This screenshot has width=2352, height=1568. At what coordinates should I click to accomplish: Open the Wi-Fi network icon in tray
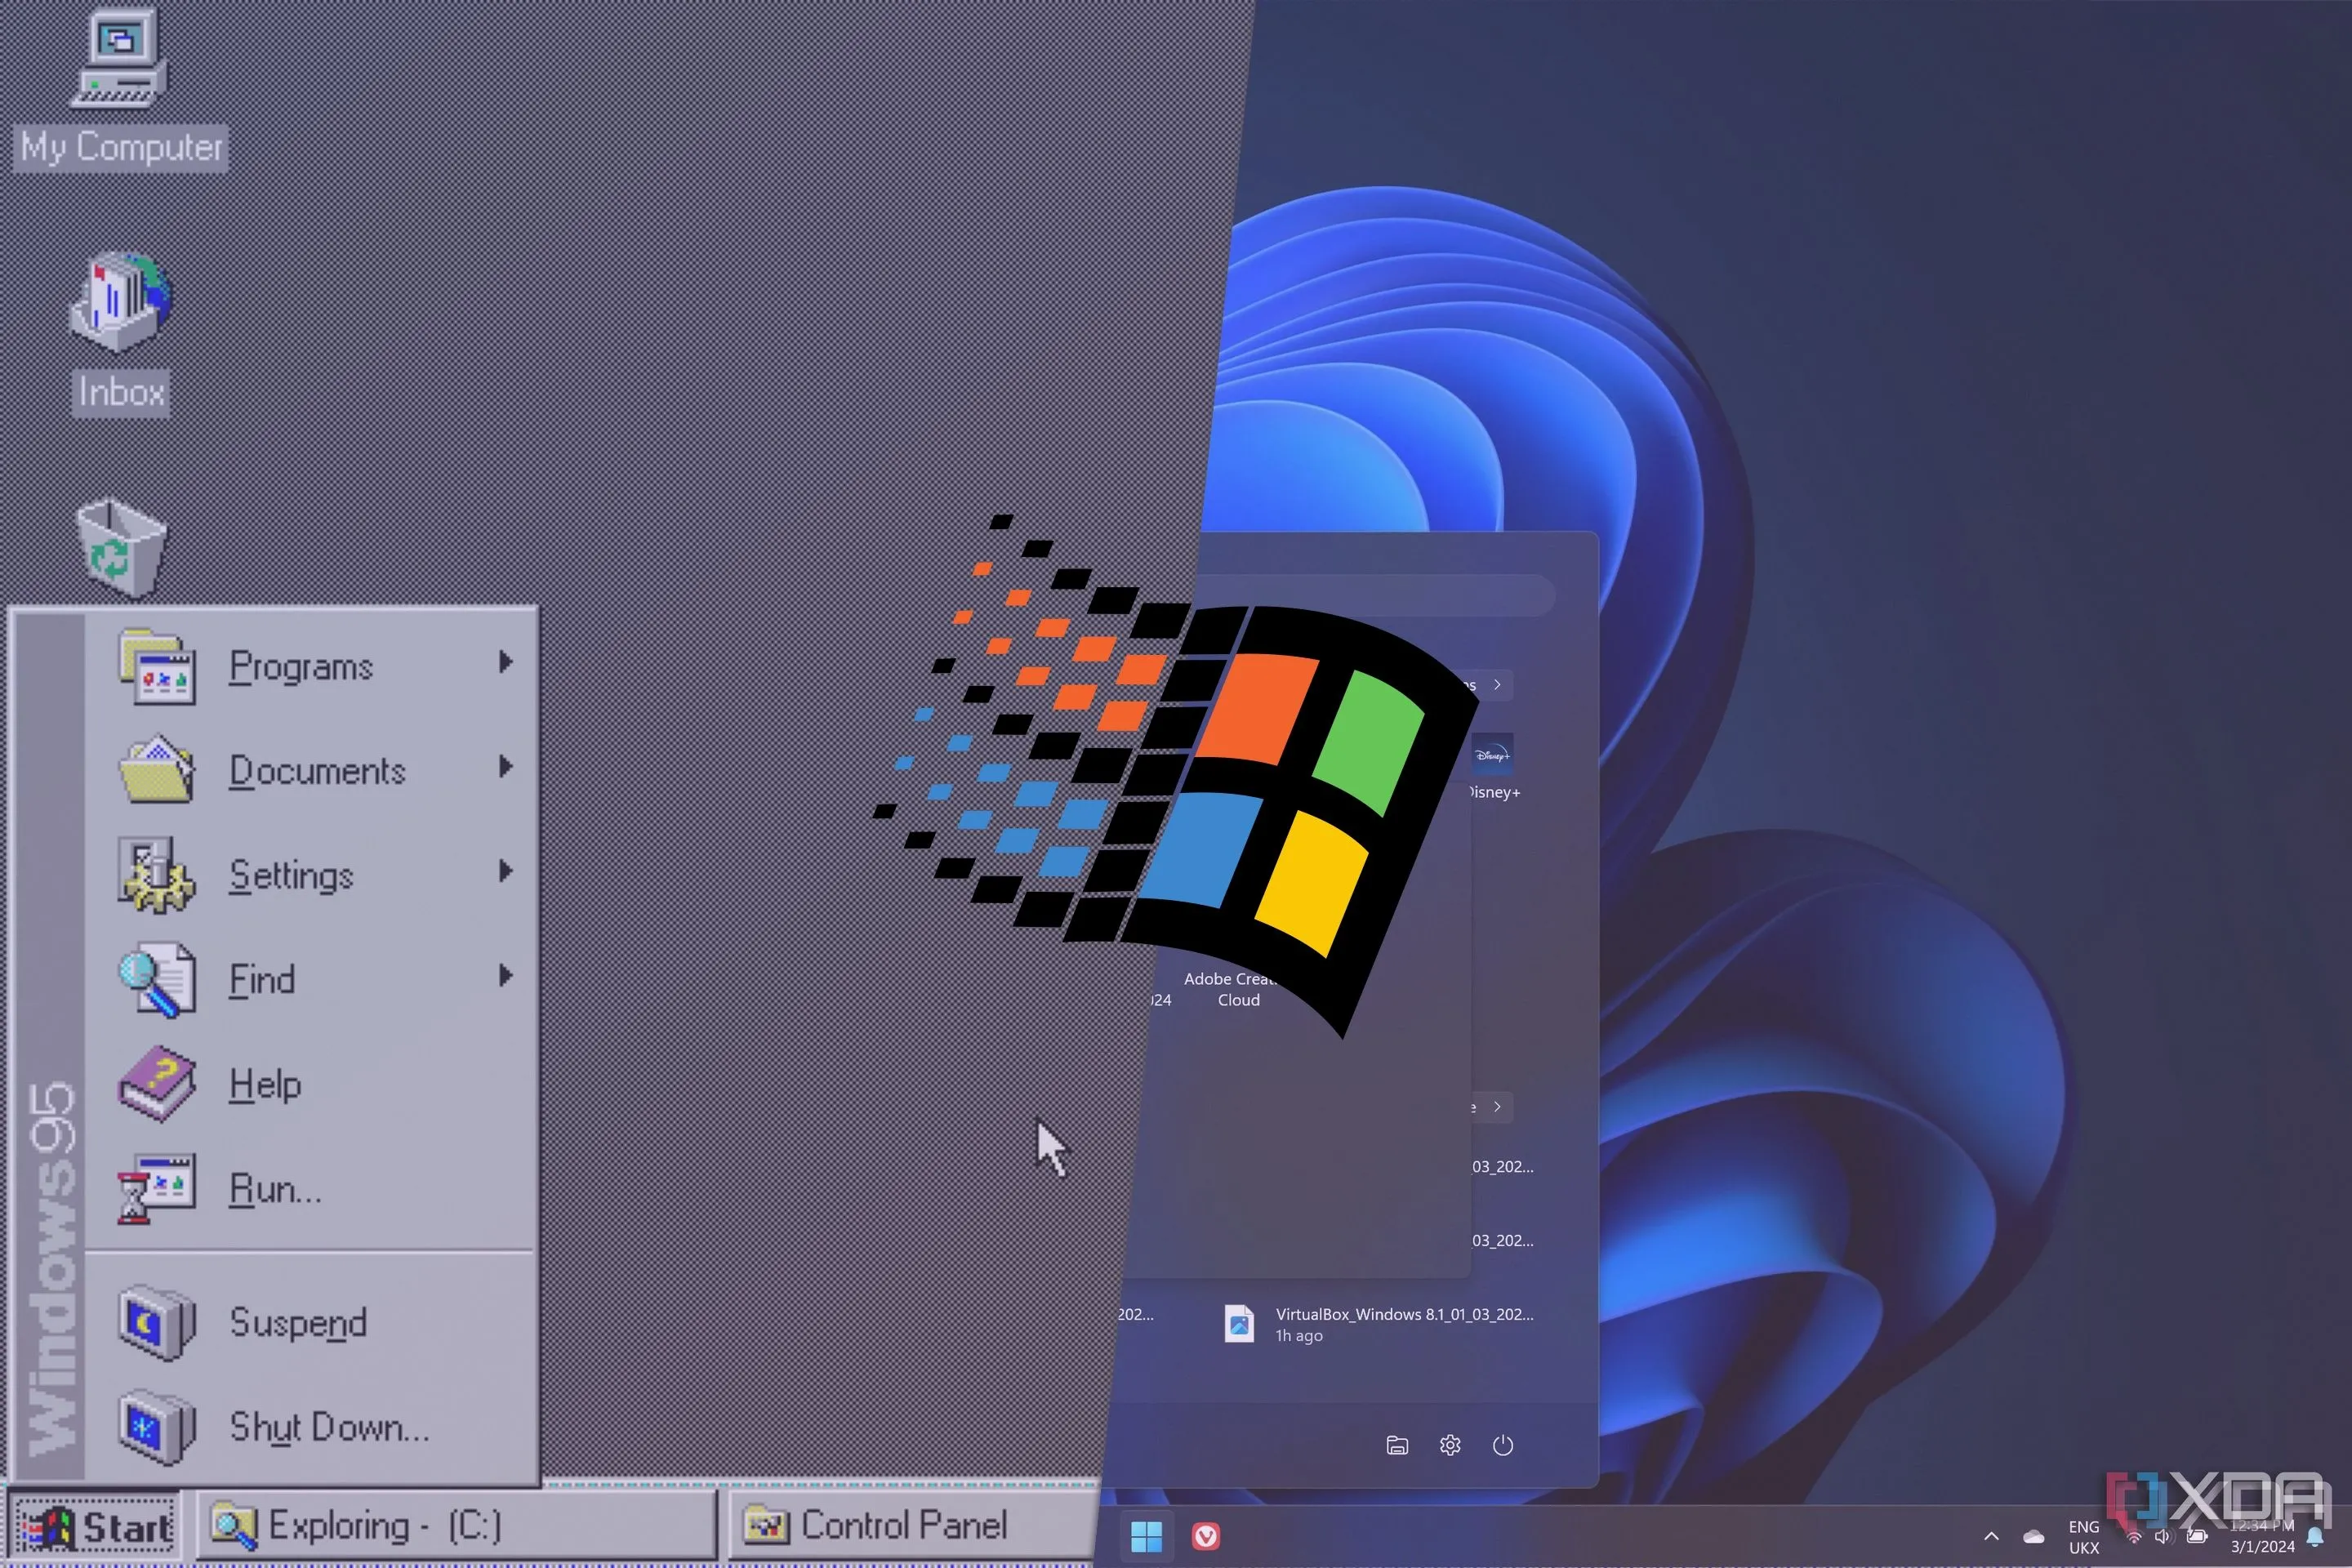click(x=2133, y=1537)
